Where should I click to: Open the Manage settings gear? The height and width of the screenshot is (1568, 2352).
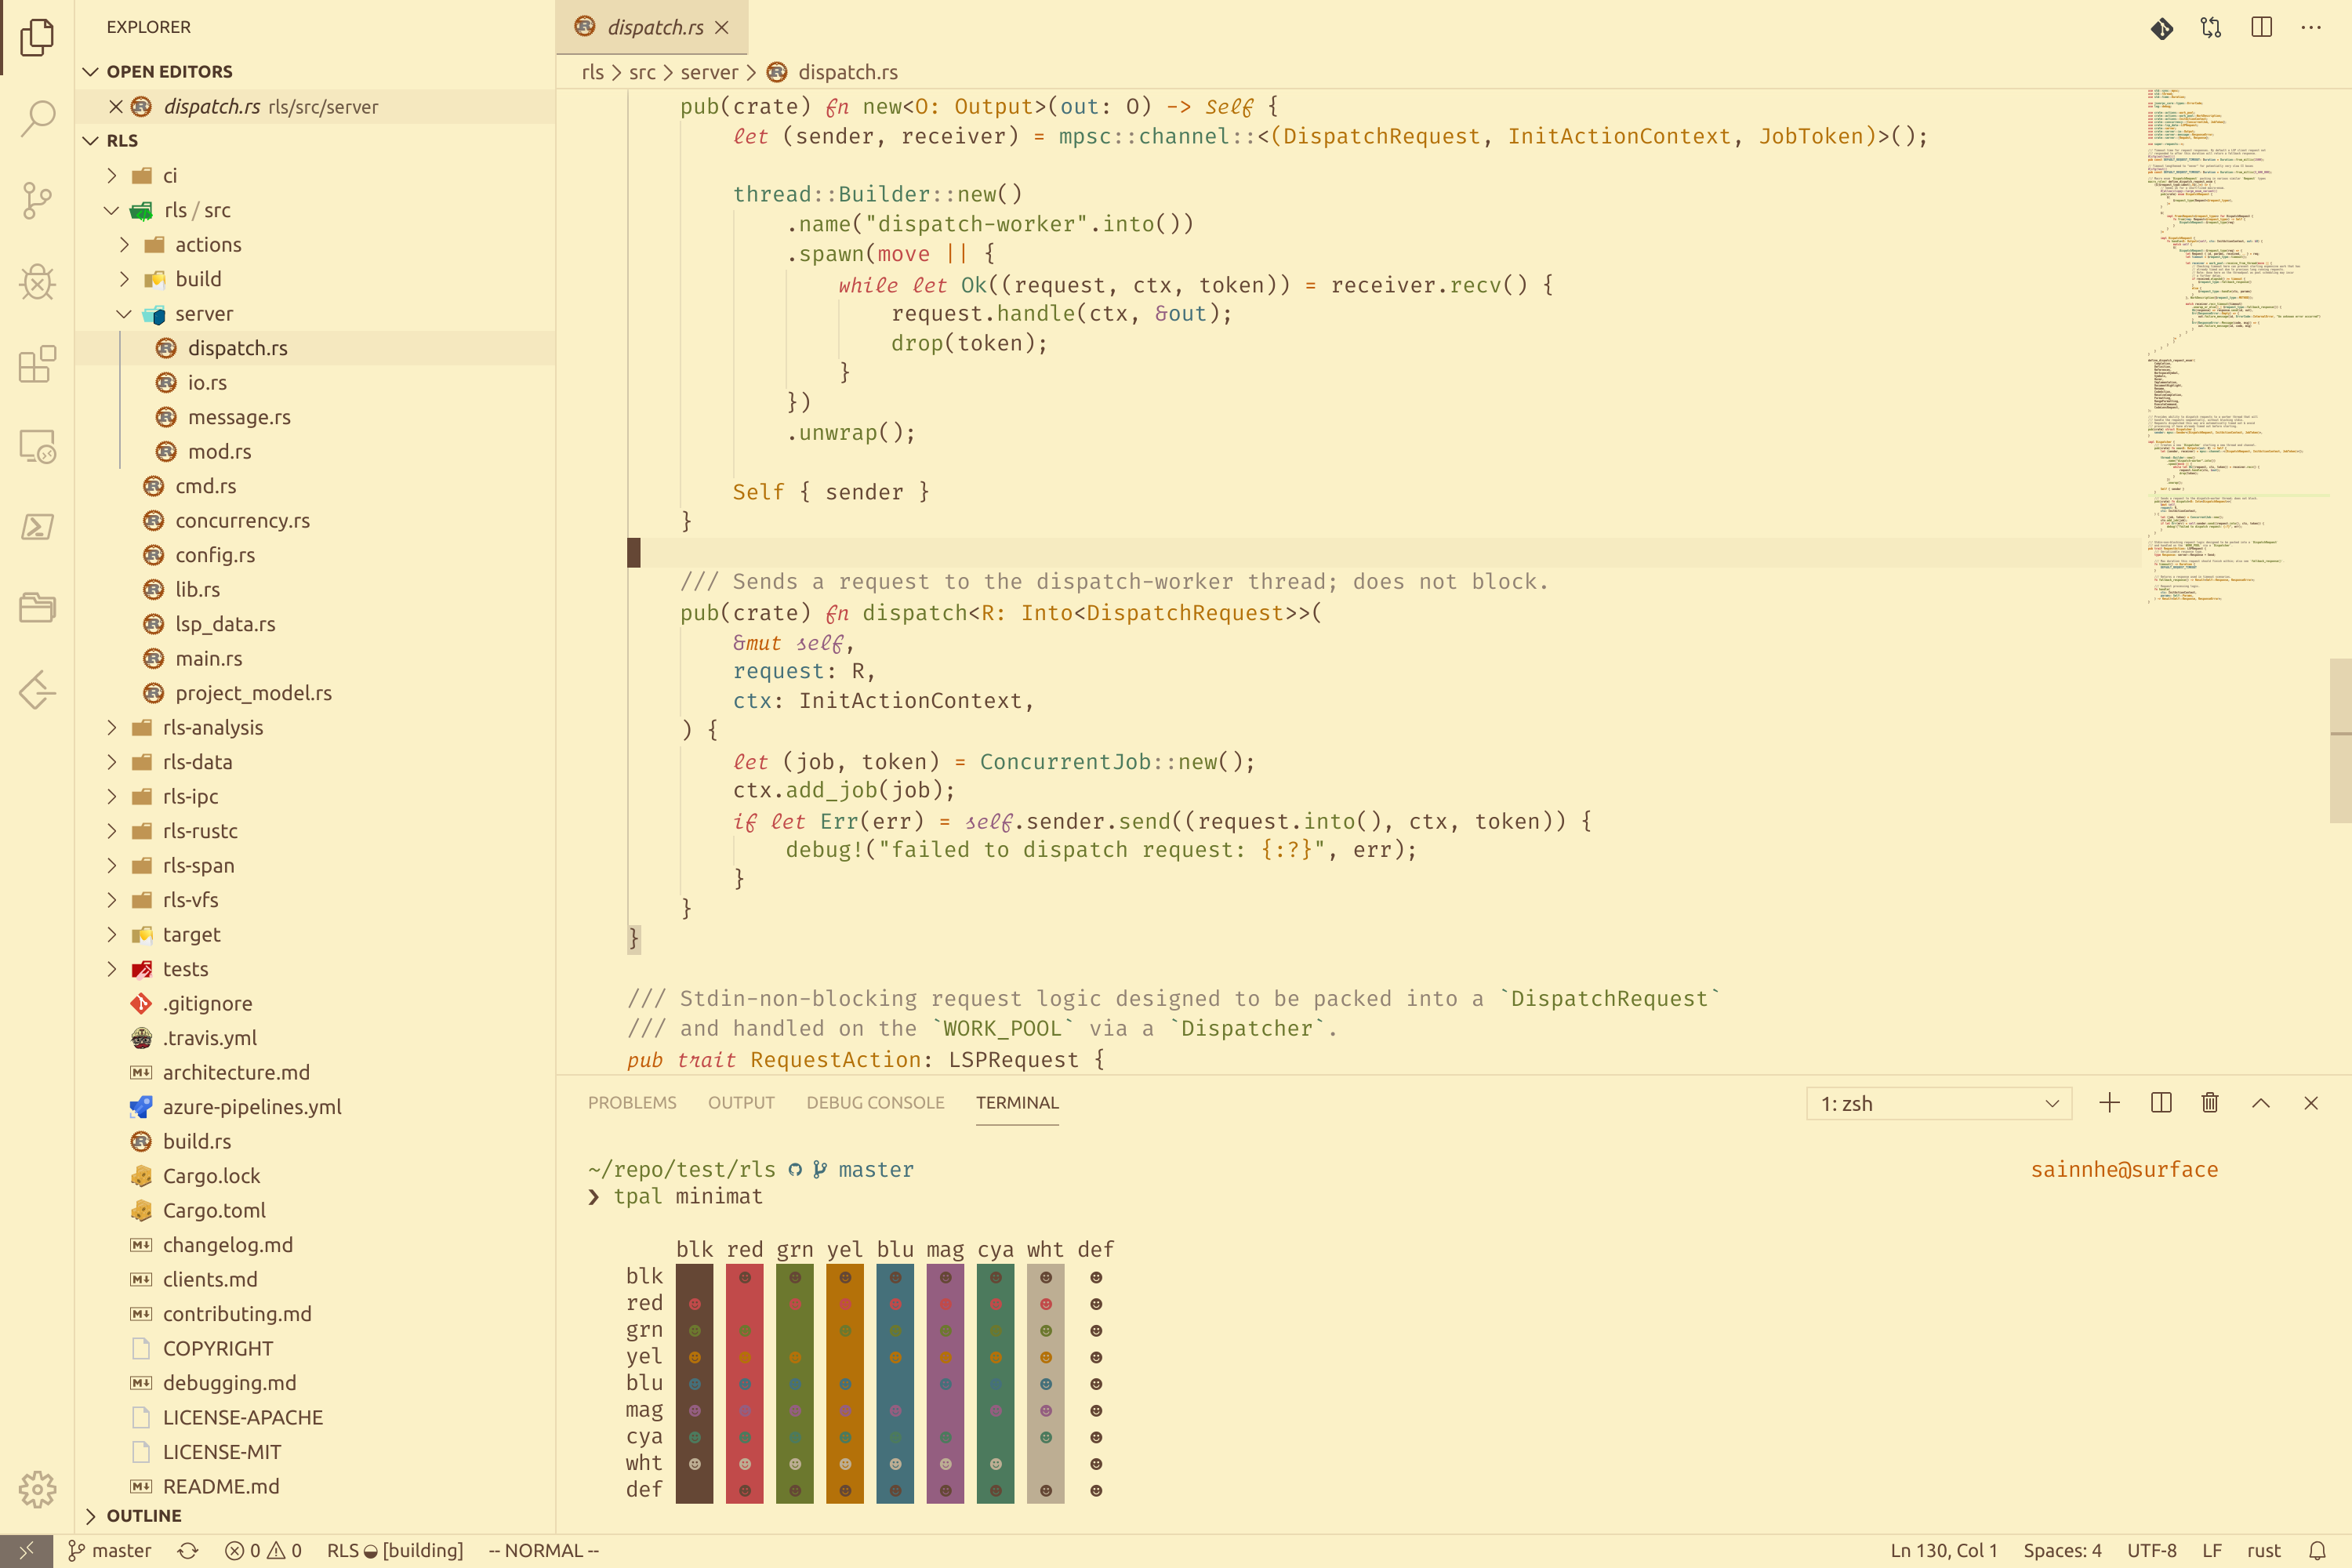37,1489
